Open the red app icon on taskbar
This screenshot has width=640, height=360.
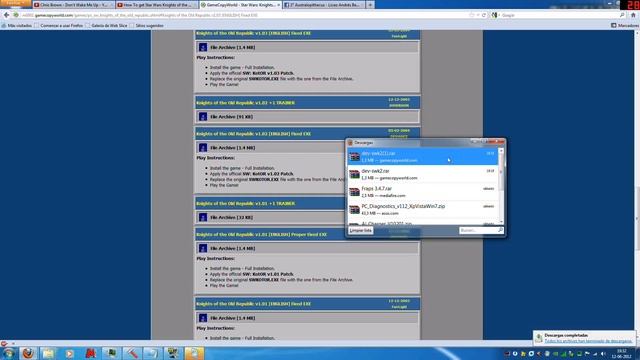coord(90,353)
